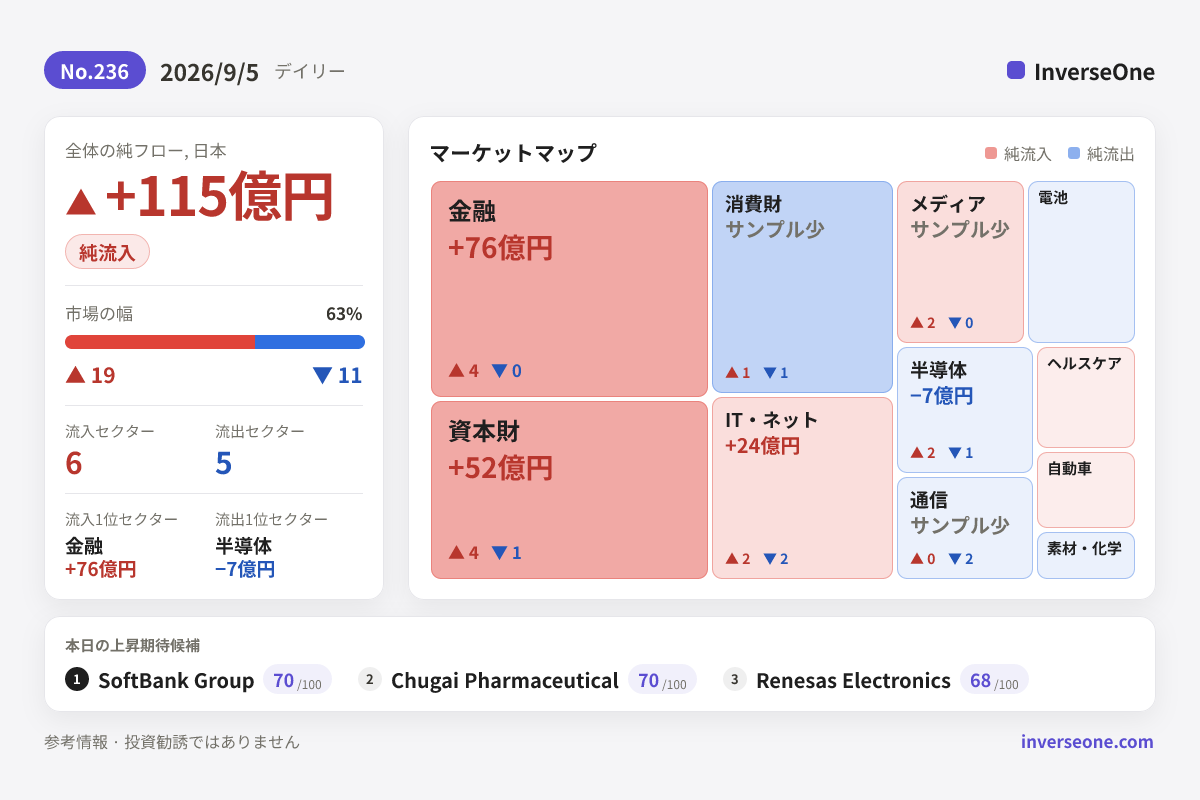Screen dimensions: 1200x800
Task: Select the ヘルスケア treemap tile
Action: tap(1086, 397)
